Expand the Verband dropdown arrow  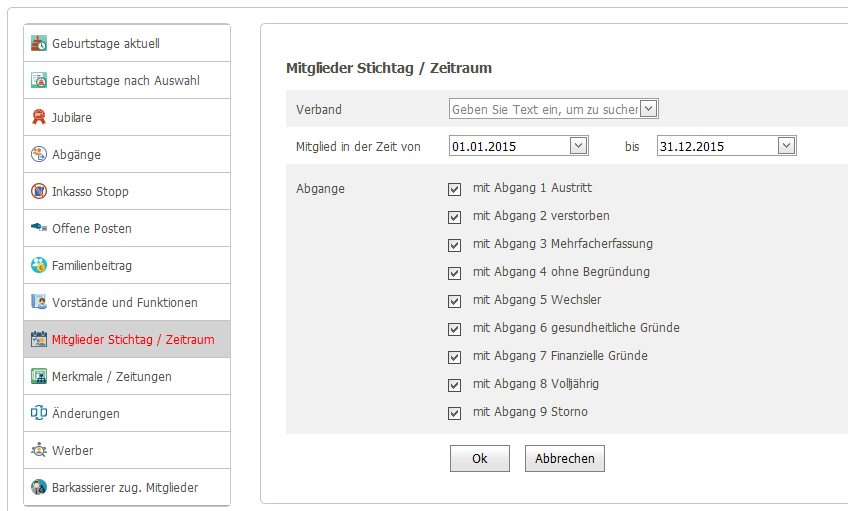(648, 109)
